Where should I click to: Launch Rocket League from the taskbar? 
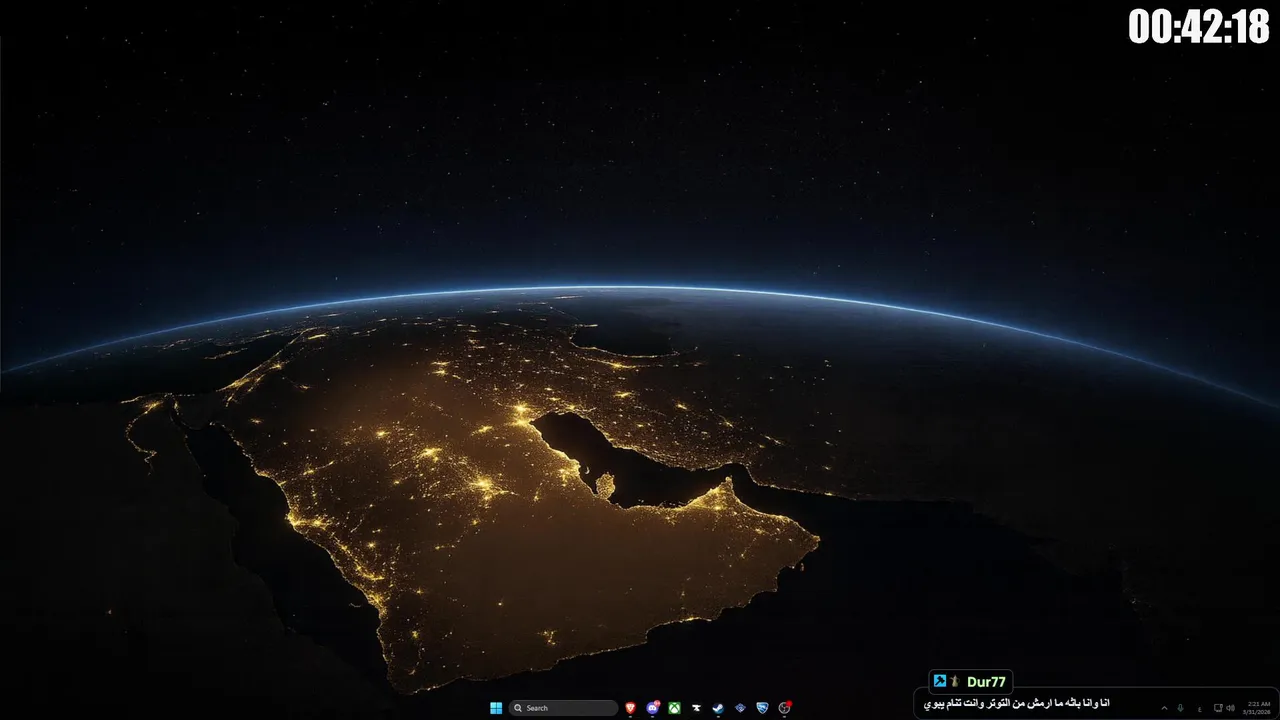click(762, 708)
